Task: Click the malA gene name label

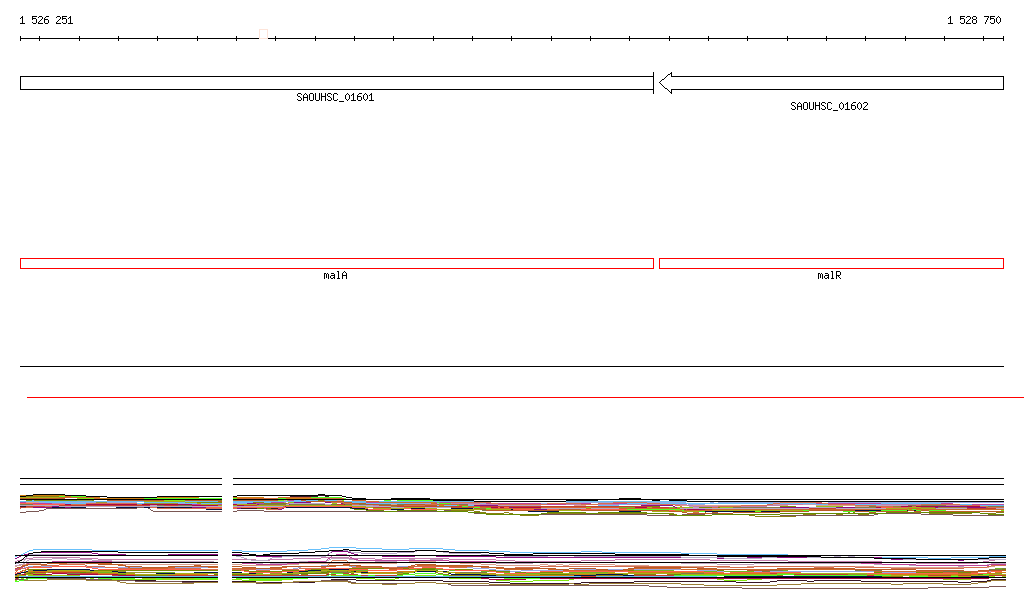Action: pyautogui.click(x=335, y=275)
